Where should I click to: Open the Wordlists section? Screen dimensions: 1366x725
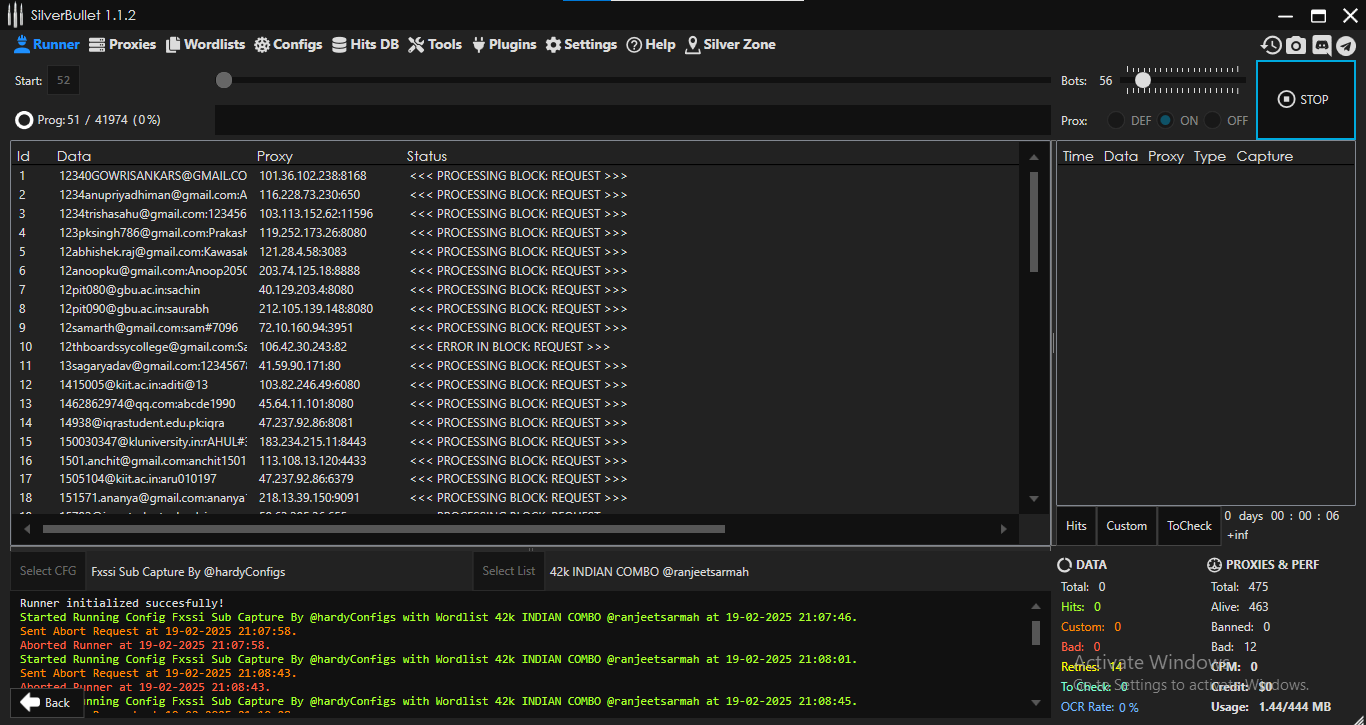pos(205,44)
